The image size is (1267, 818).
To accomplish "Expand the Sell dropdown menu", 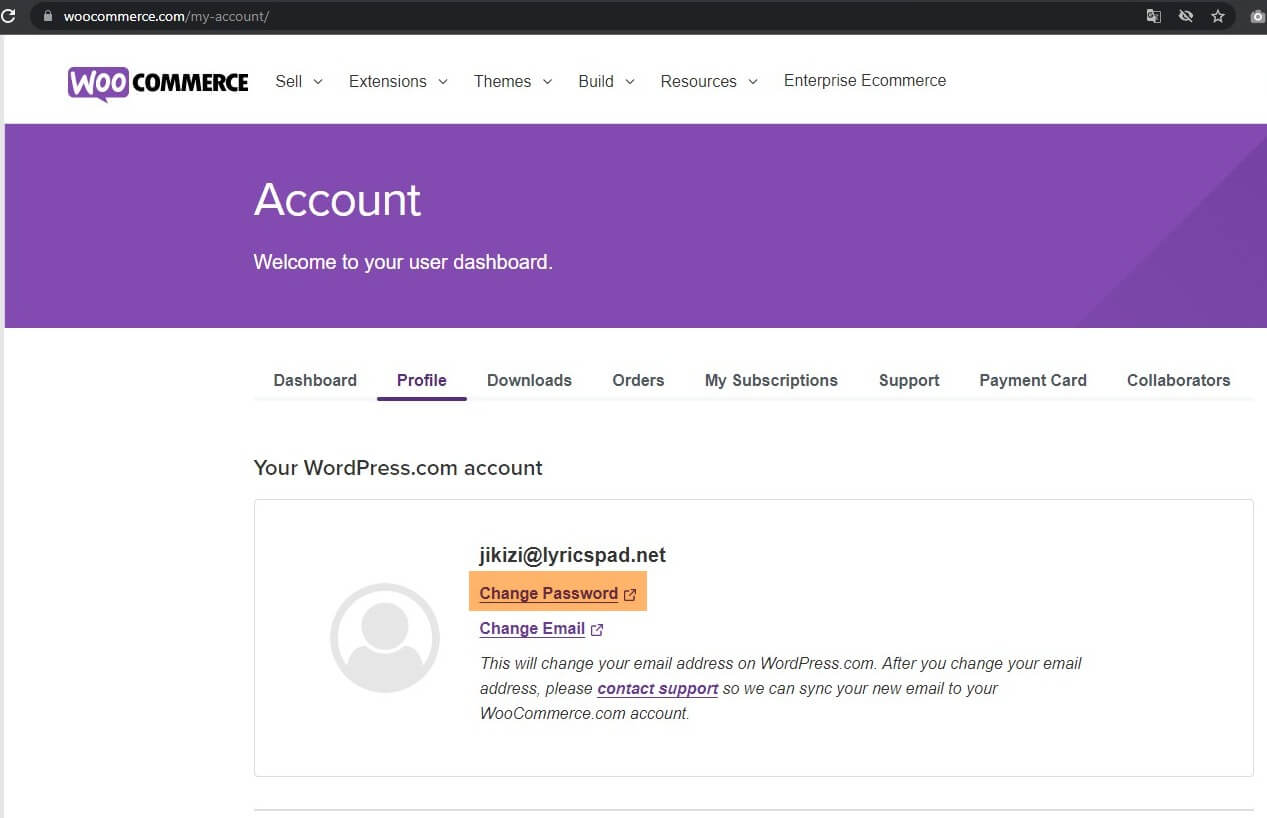I will pyautogui.click(x=299, y=81).
